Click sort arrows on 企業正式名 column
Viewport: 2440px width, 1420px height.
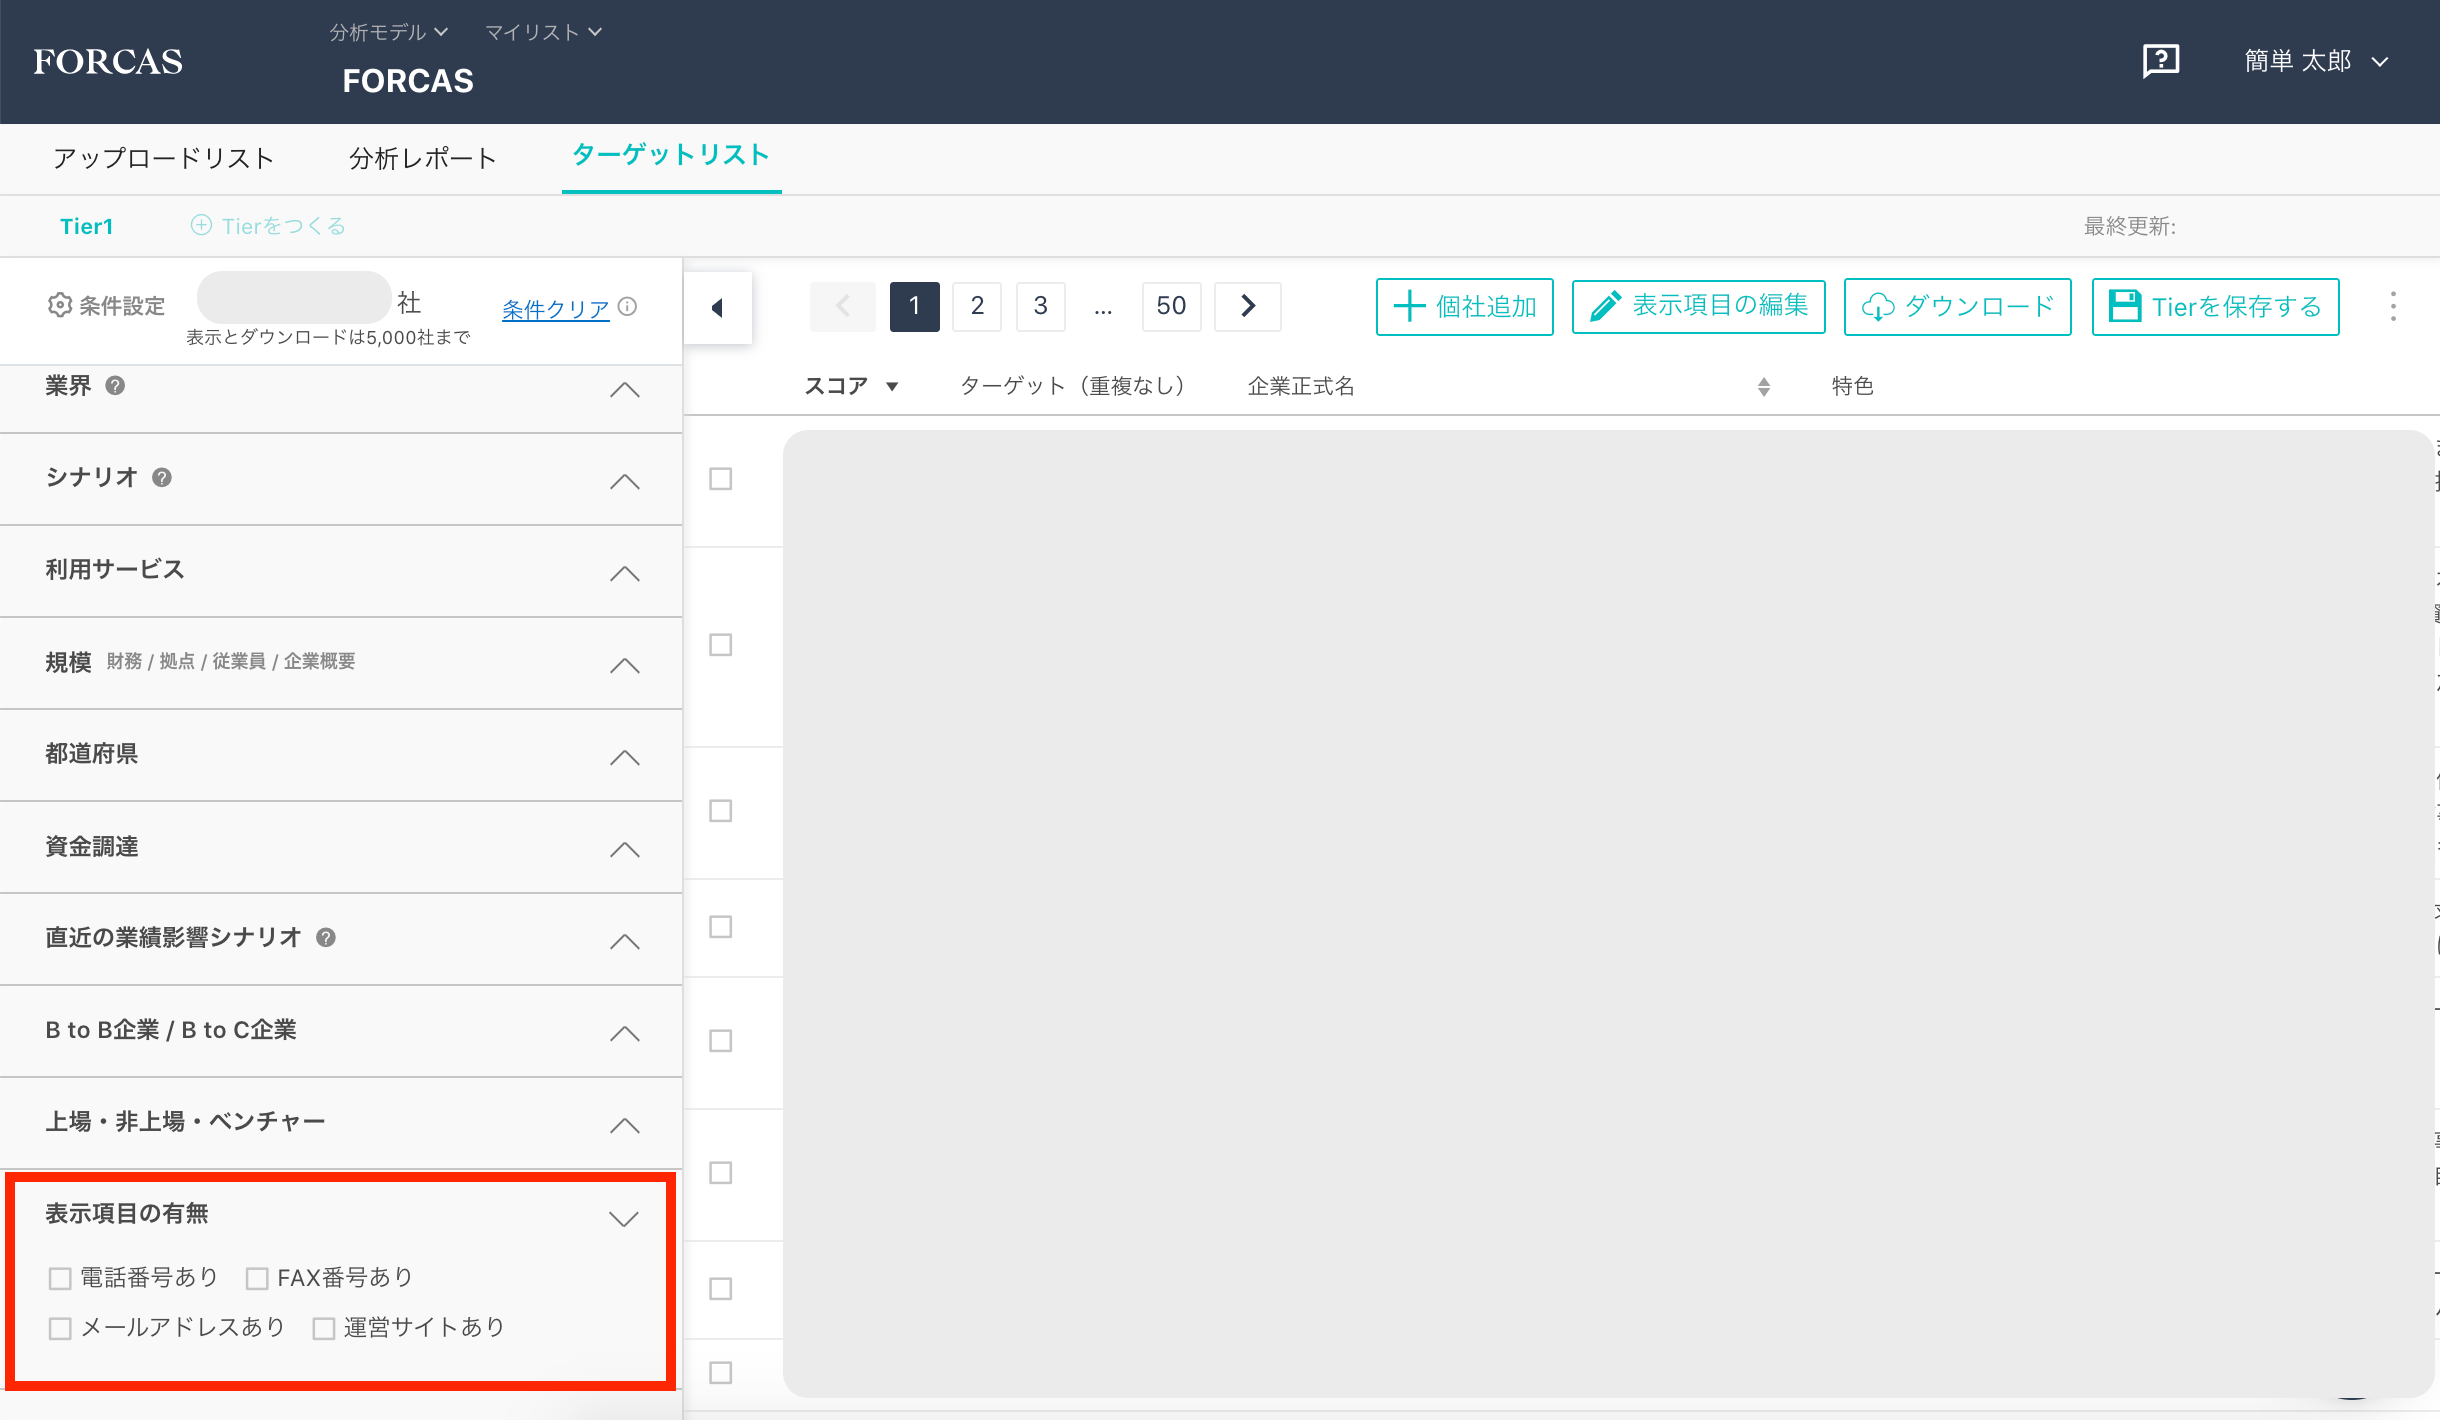(1763, 387)
